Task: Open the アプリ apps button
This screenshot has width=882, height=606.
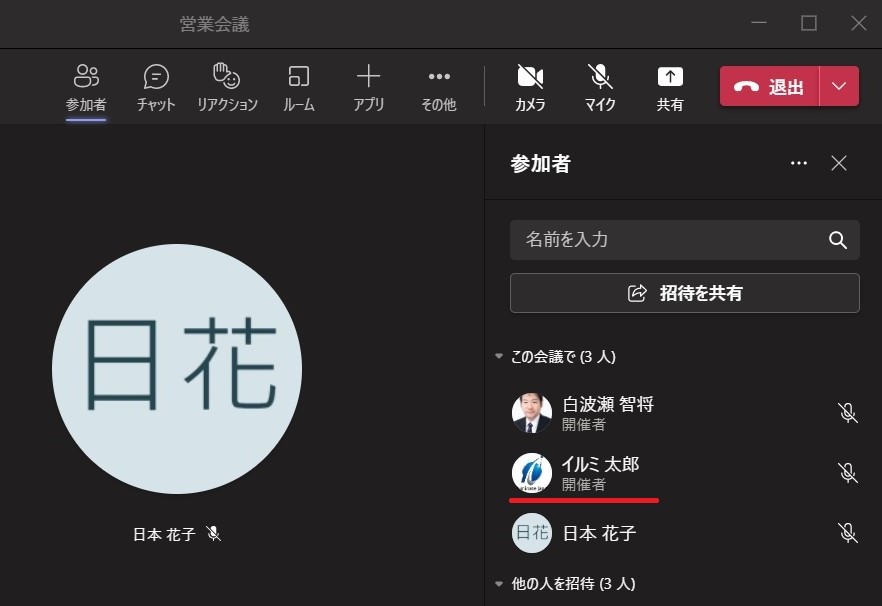Action: 368,88
